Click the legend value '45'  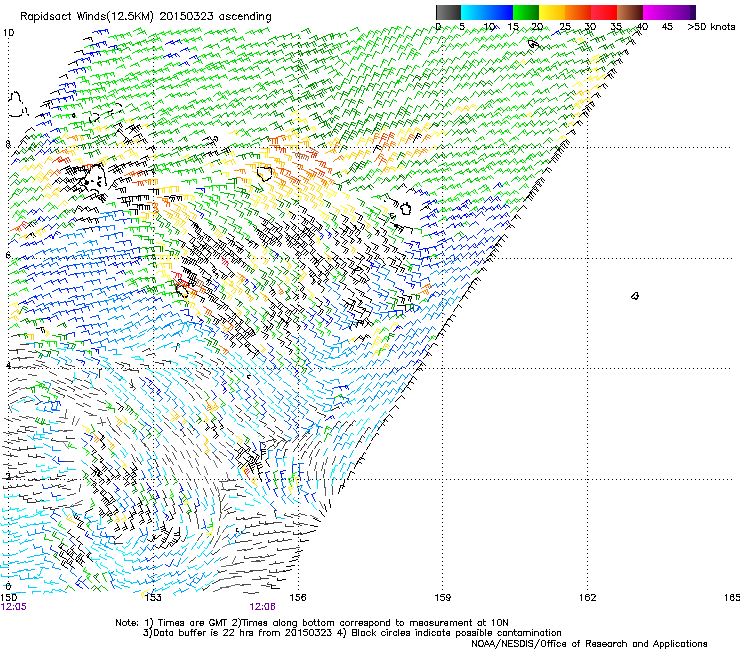click(667, 27)
